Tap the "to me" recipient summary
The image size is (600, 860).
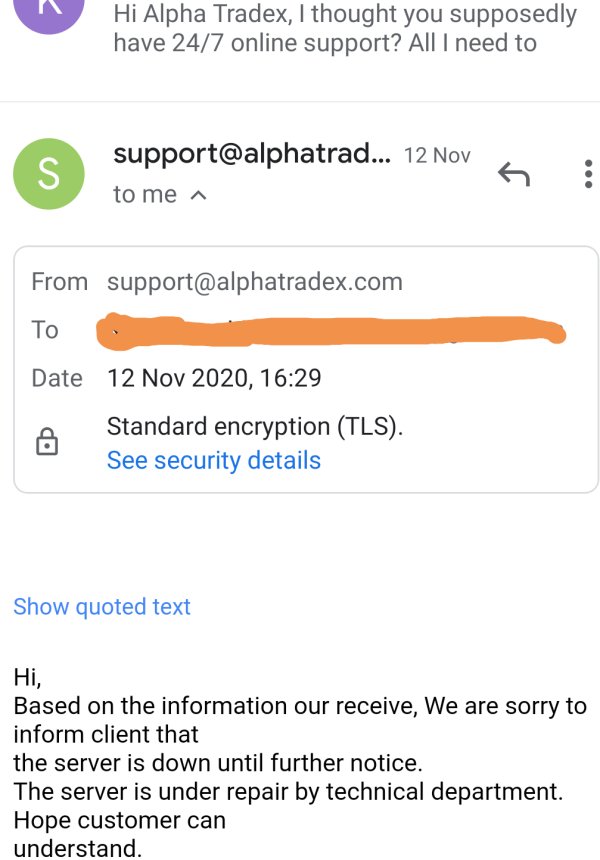pos(145,194)
